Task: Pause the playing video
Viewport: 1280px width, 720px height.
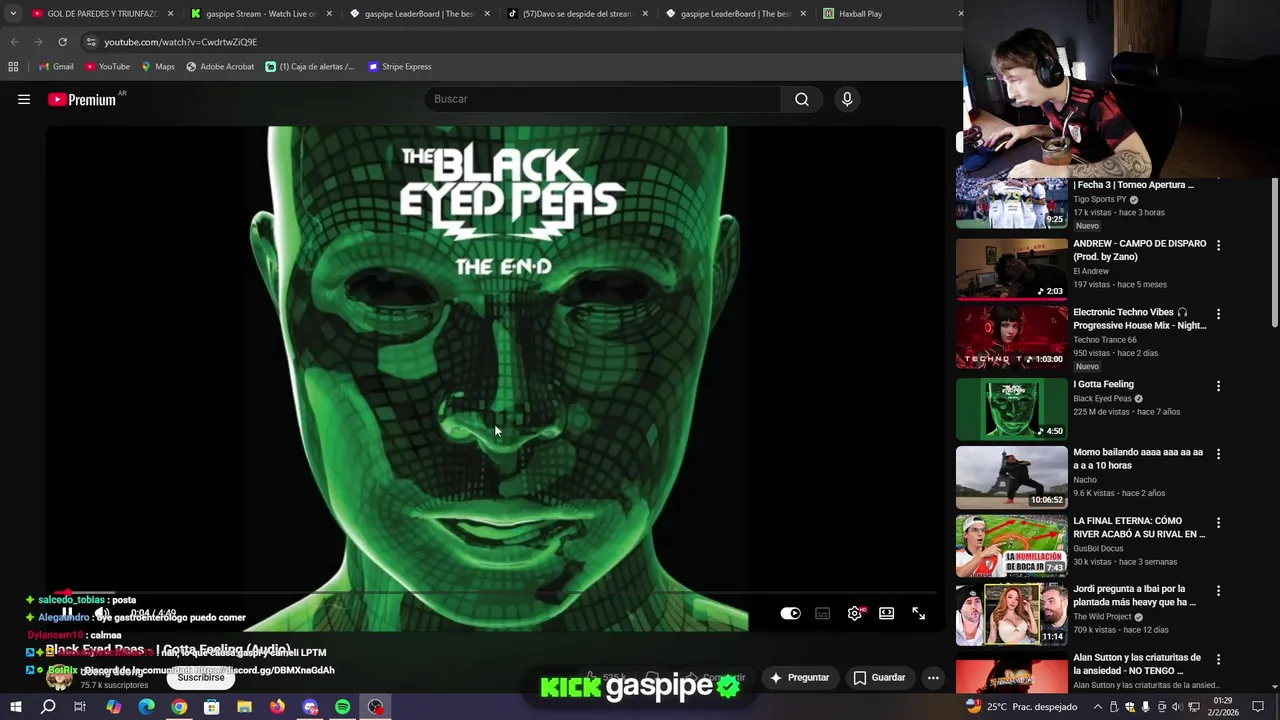Action: [67, 613]
